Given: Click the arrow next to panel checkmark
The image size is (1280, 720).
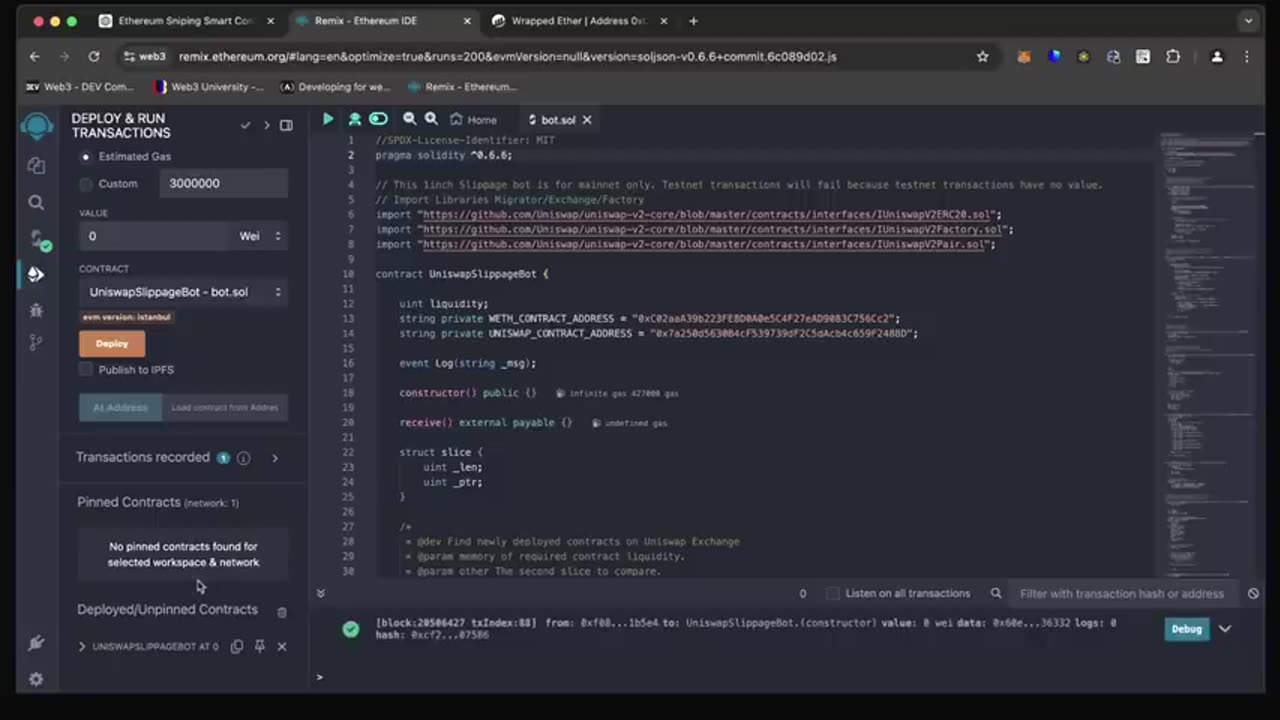Looking at the screenshot, I should (266, 125).
